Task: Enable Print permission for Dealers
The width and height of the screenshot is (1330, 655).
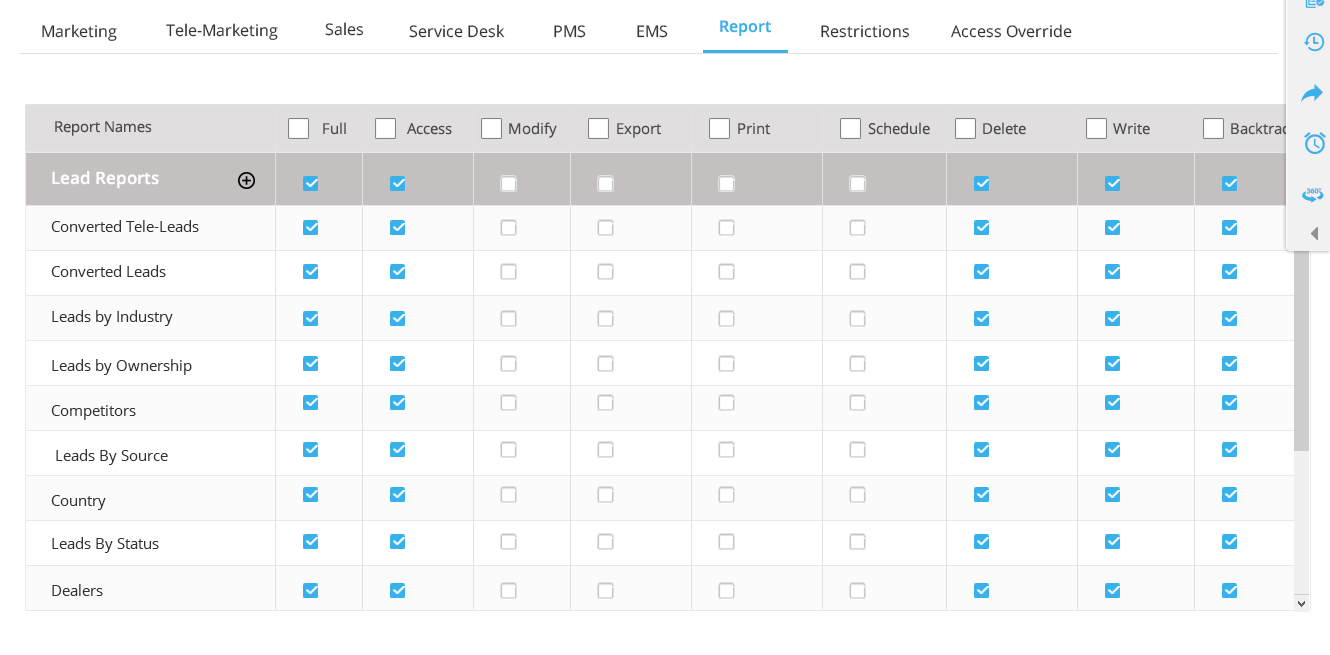Action: pos(726,590)
